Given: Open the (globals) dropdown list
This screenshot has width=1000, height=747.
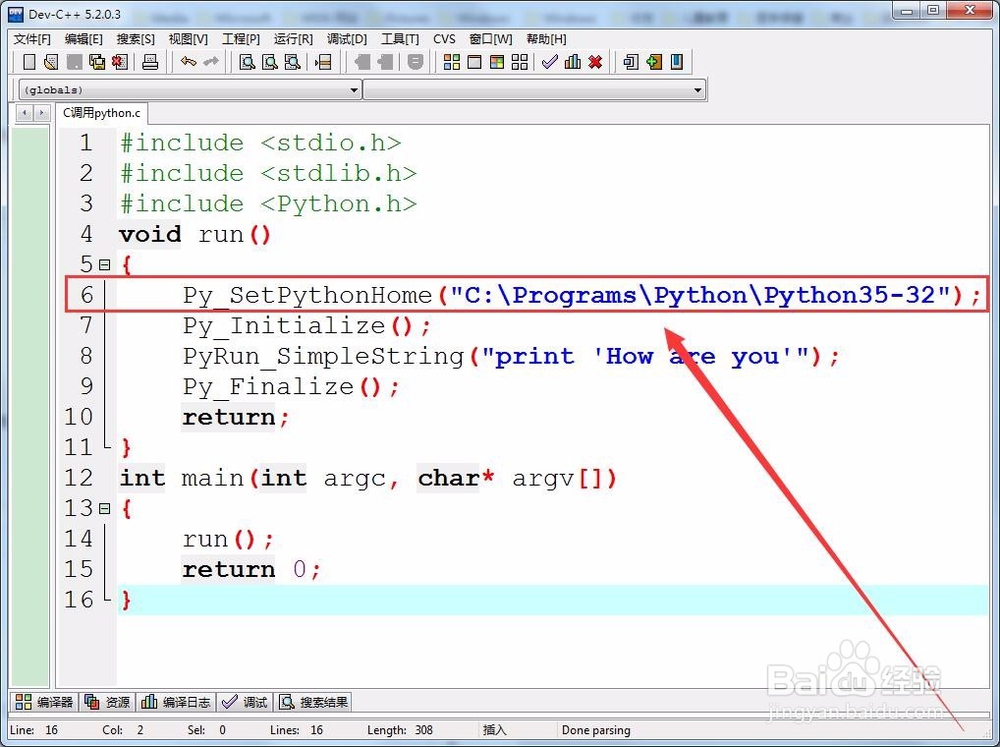Looking at the screenshot, I should (354, 89).
